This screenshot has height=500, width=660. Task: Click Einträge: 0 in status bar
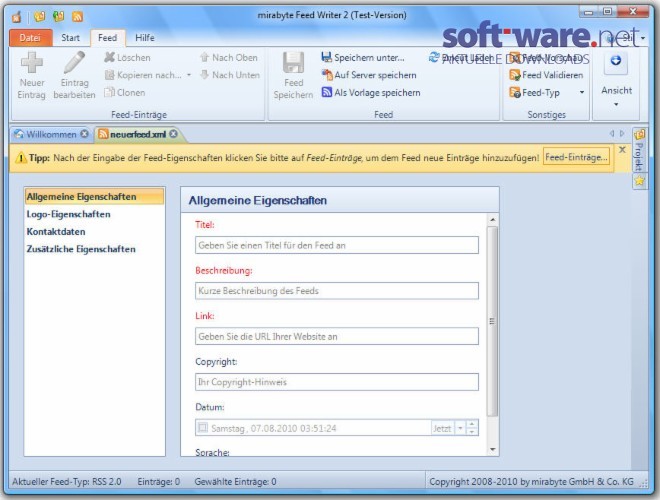pos(159,481)
